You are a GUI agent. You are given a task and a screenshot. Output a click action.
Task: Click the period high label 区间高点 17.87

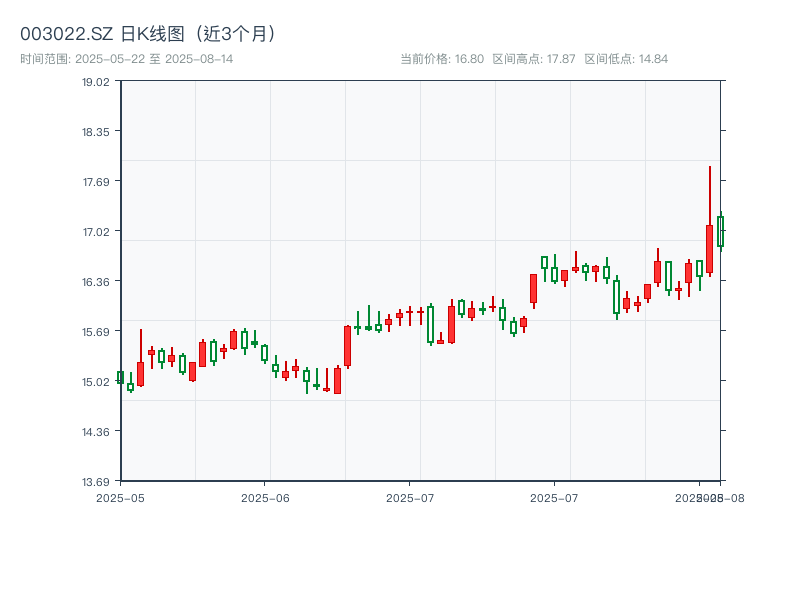[x=534, y=59]
